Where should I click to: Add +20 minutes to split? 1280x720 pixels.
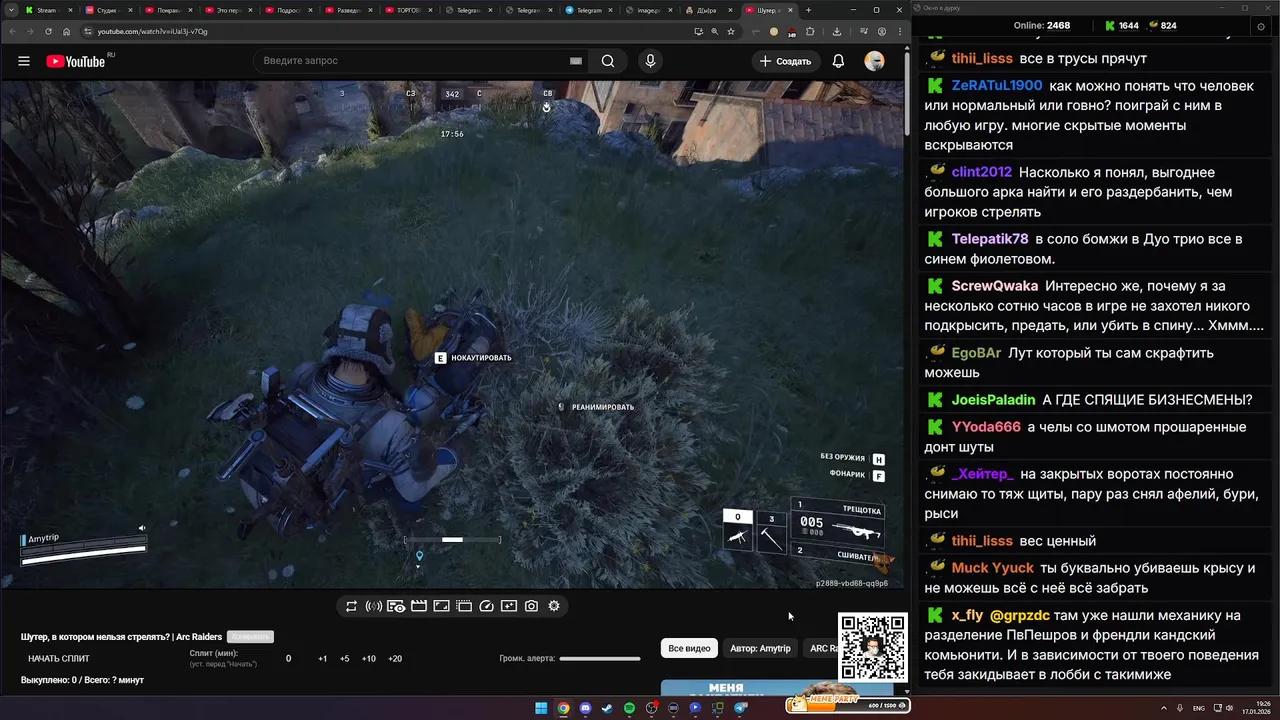395,659
